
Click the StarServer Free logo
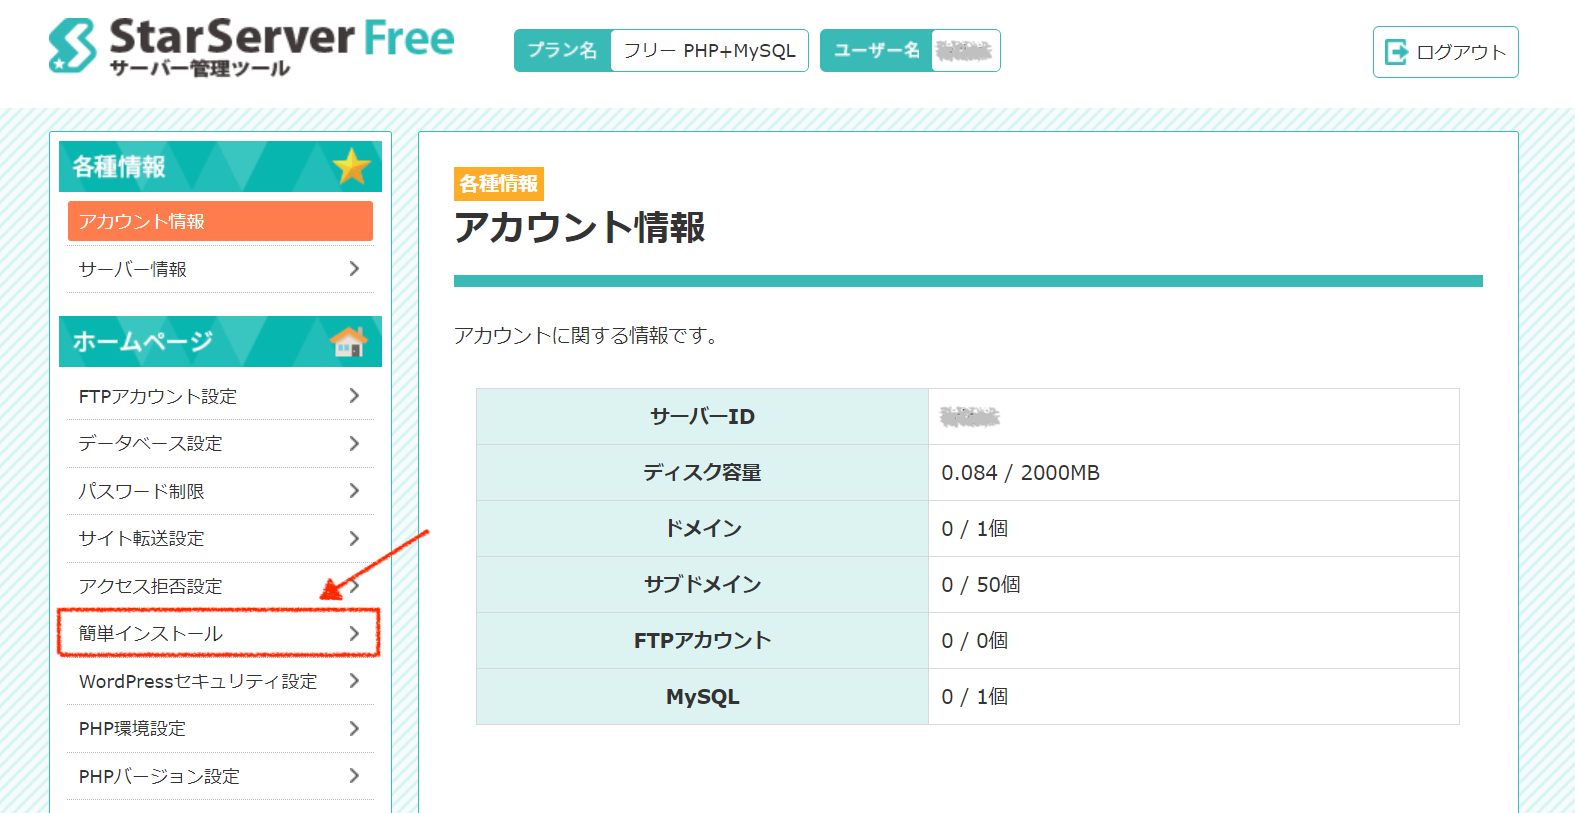(x=251, y=47)
